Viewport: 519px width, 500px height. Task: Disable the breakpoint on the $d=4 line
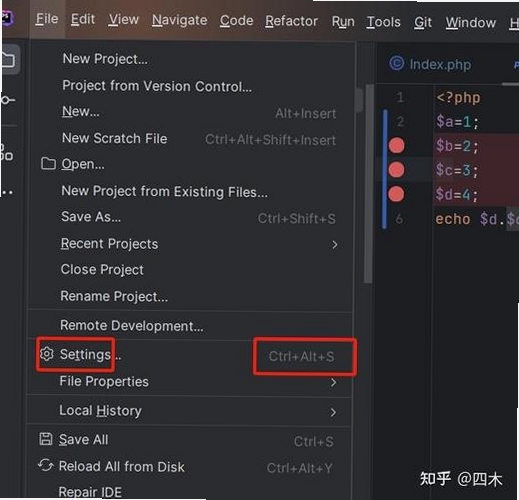[x=396, y=194]
